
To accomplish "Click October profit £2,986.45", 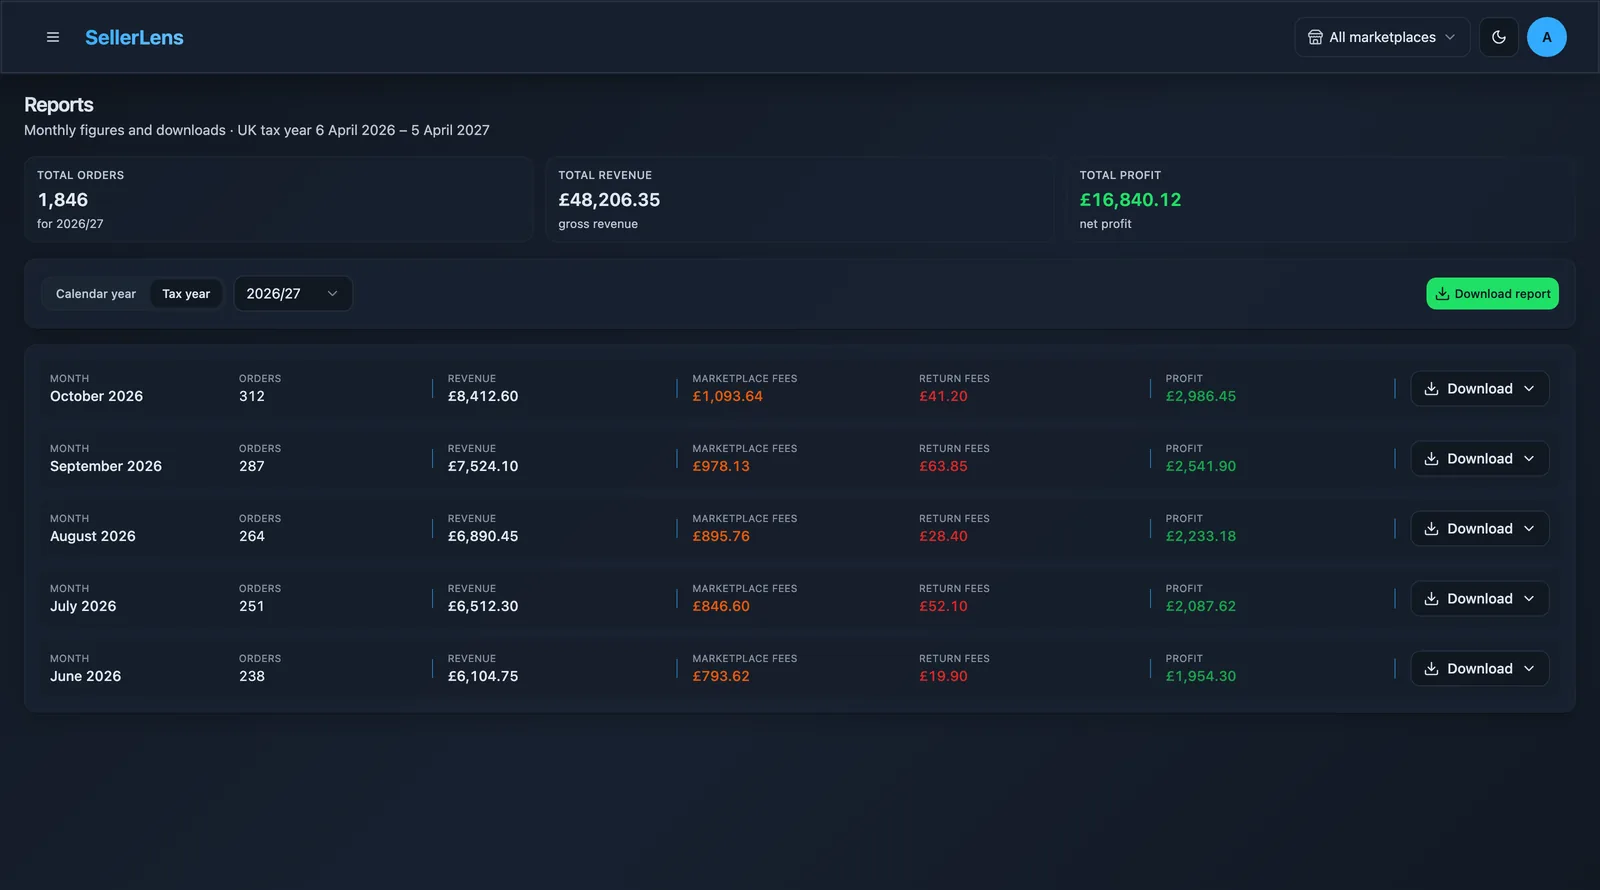I will 1200,396.
